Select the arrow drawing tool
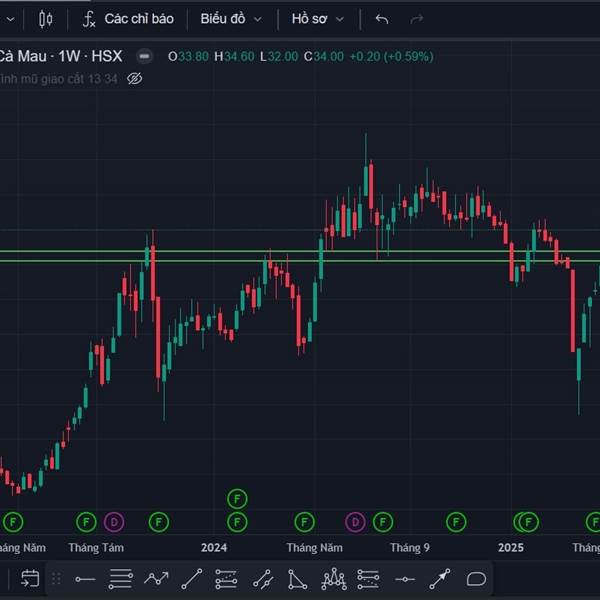 (440, 579)
